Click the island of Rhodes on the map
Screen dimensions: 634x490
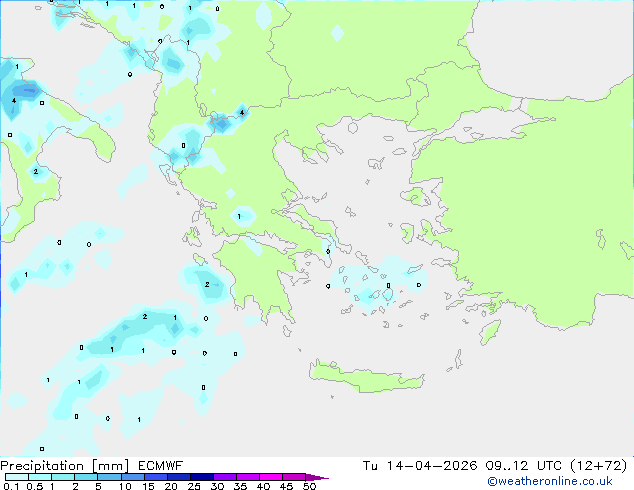pyautogui.click(x=490, y=332)
